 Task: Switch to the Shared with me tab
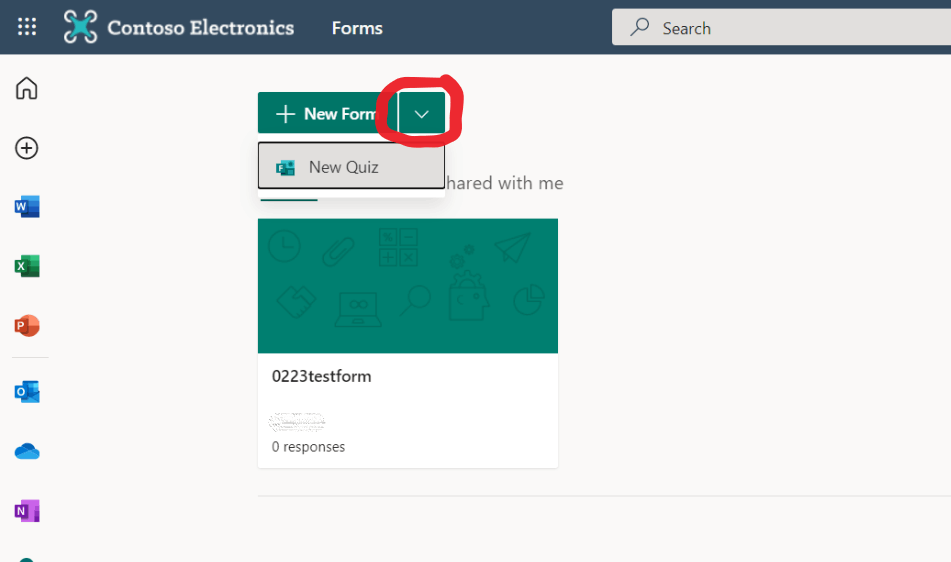505,183
